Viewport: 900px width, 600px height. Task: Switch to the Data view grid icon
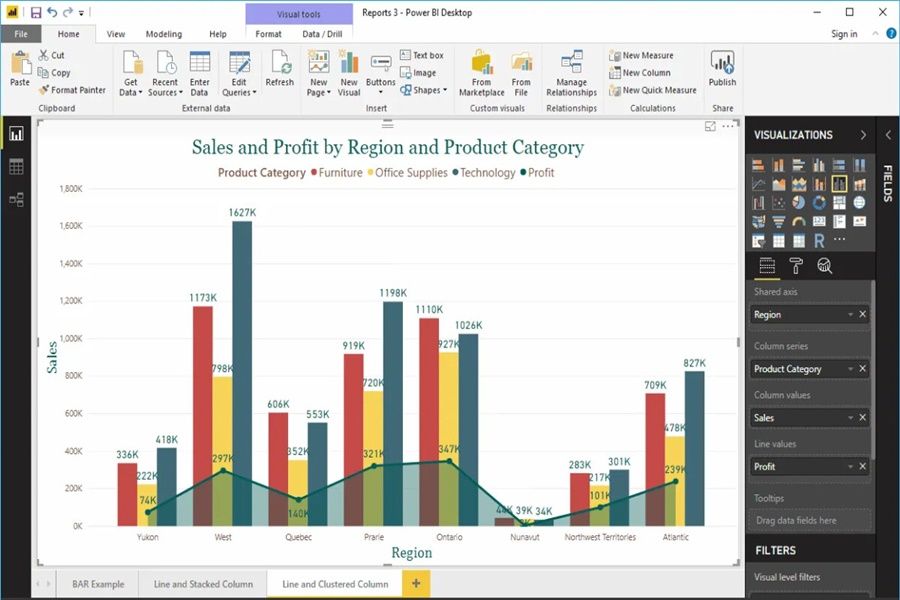click(16, 167)
